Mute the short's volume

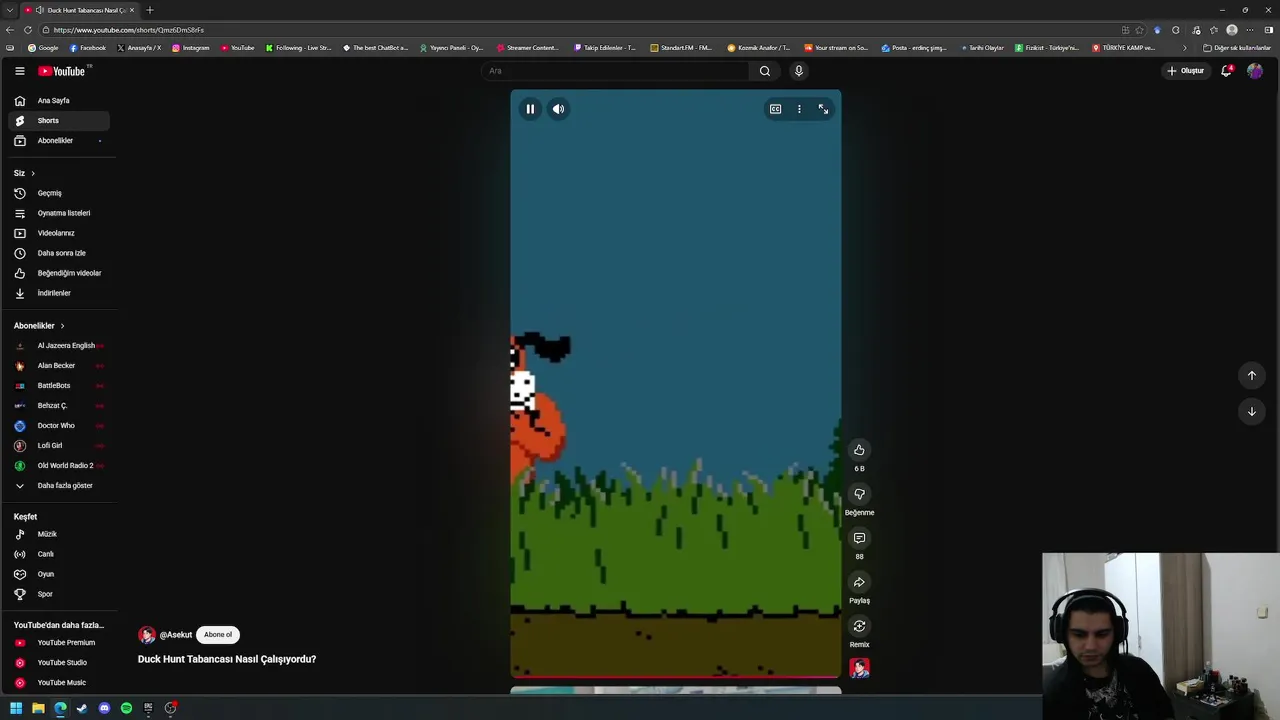(x=559, y=109)
